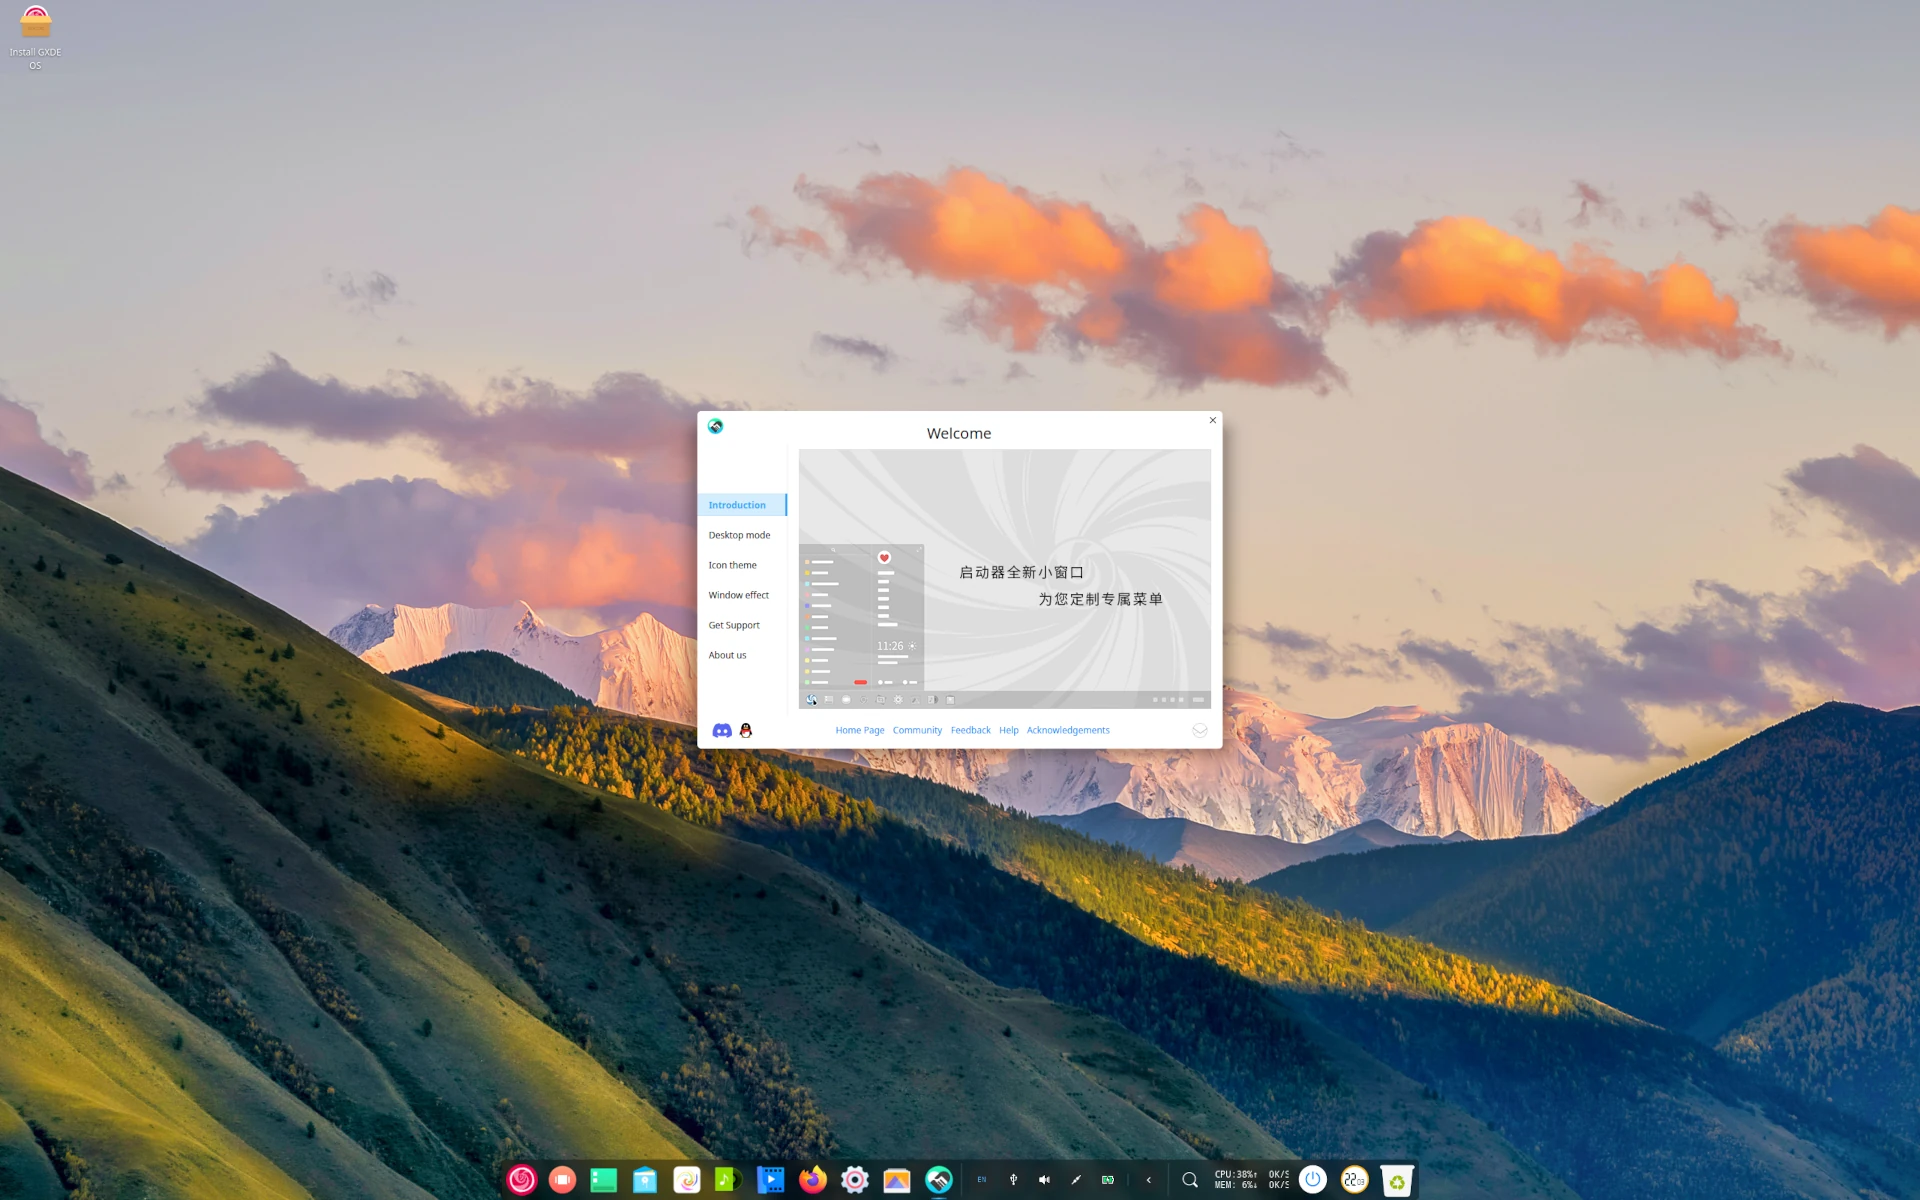The width and height of the screenshot is (1920, 1200).
Task: Open the Settings gear in dock
Action: [854, 1180]
